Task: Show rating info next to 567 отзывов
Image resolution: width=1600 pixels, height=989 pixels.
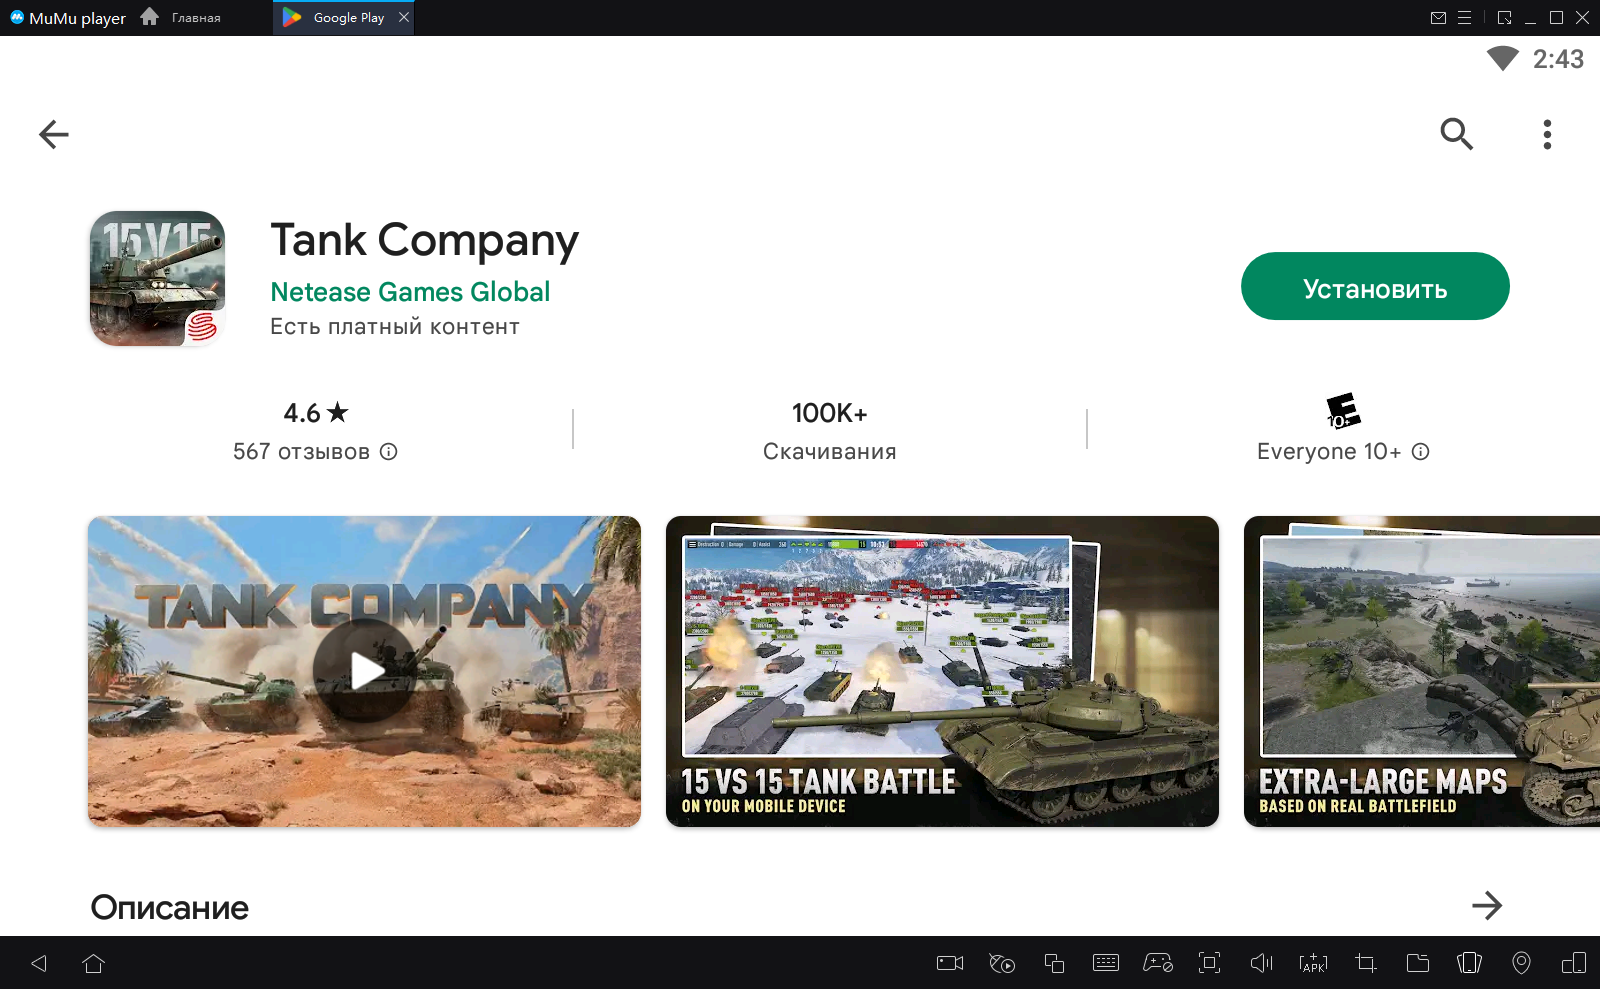Action: pyautogui.click(x=389, y=452)
